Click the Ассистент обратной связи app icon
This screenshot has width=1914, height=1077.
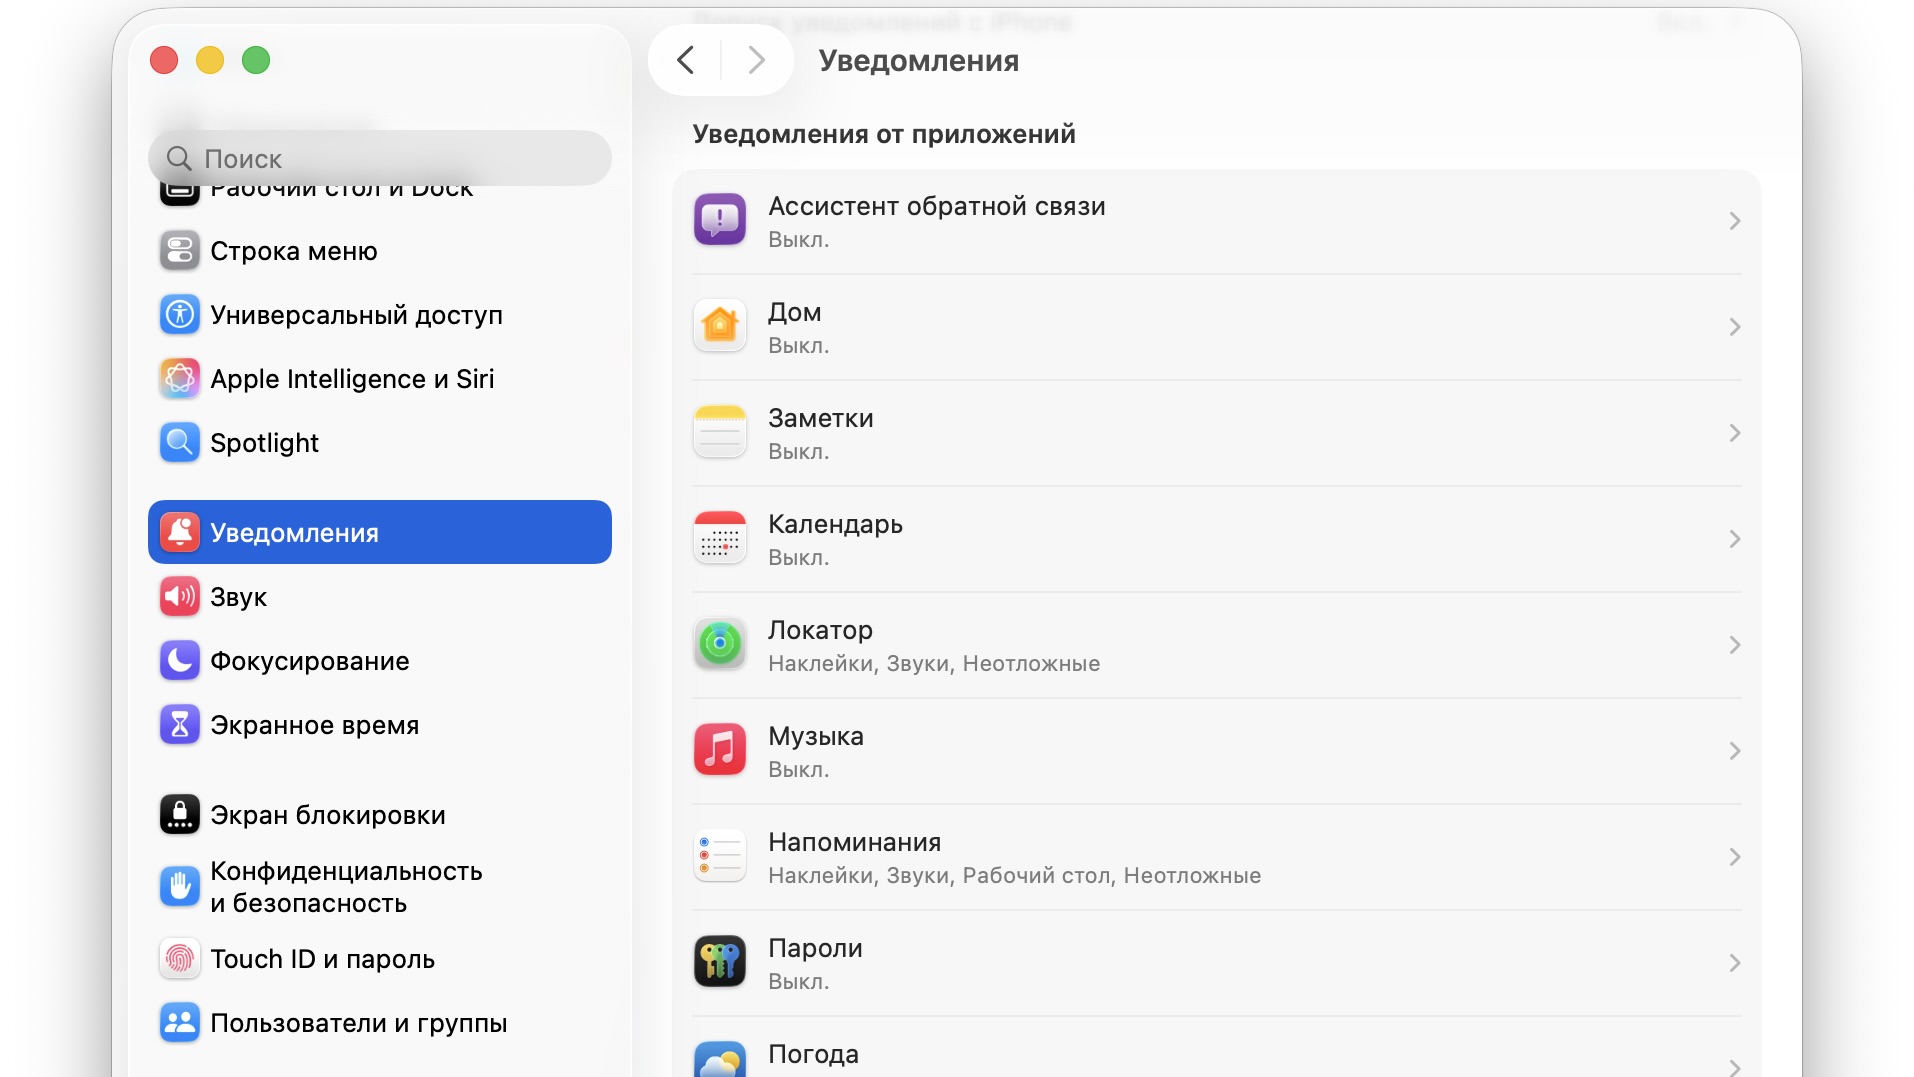[720, 220]
